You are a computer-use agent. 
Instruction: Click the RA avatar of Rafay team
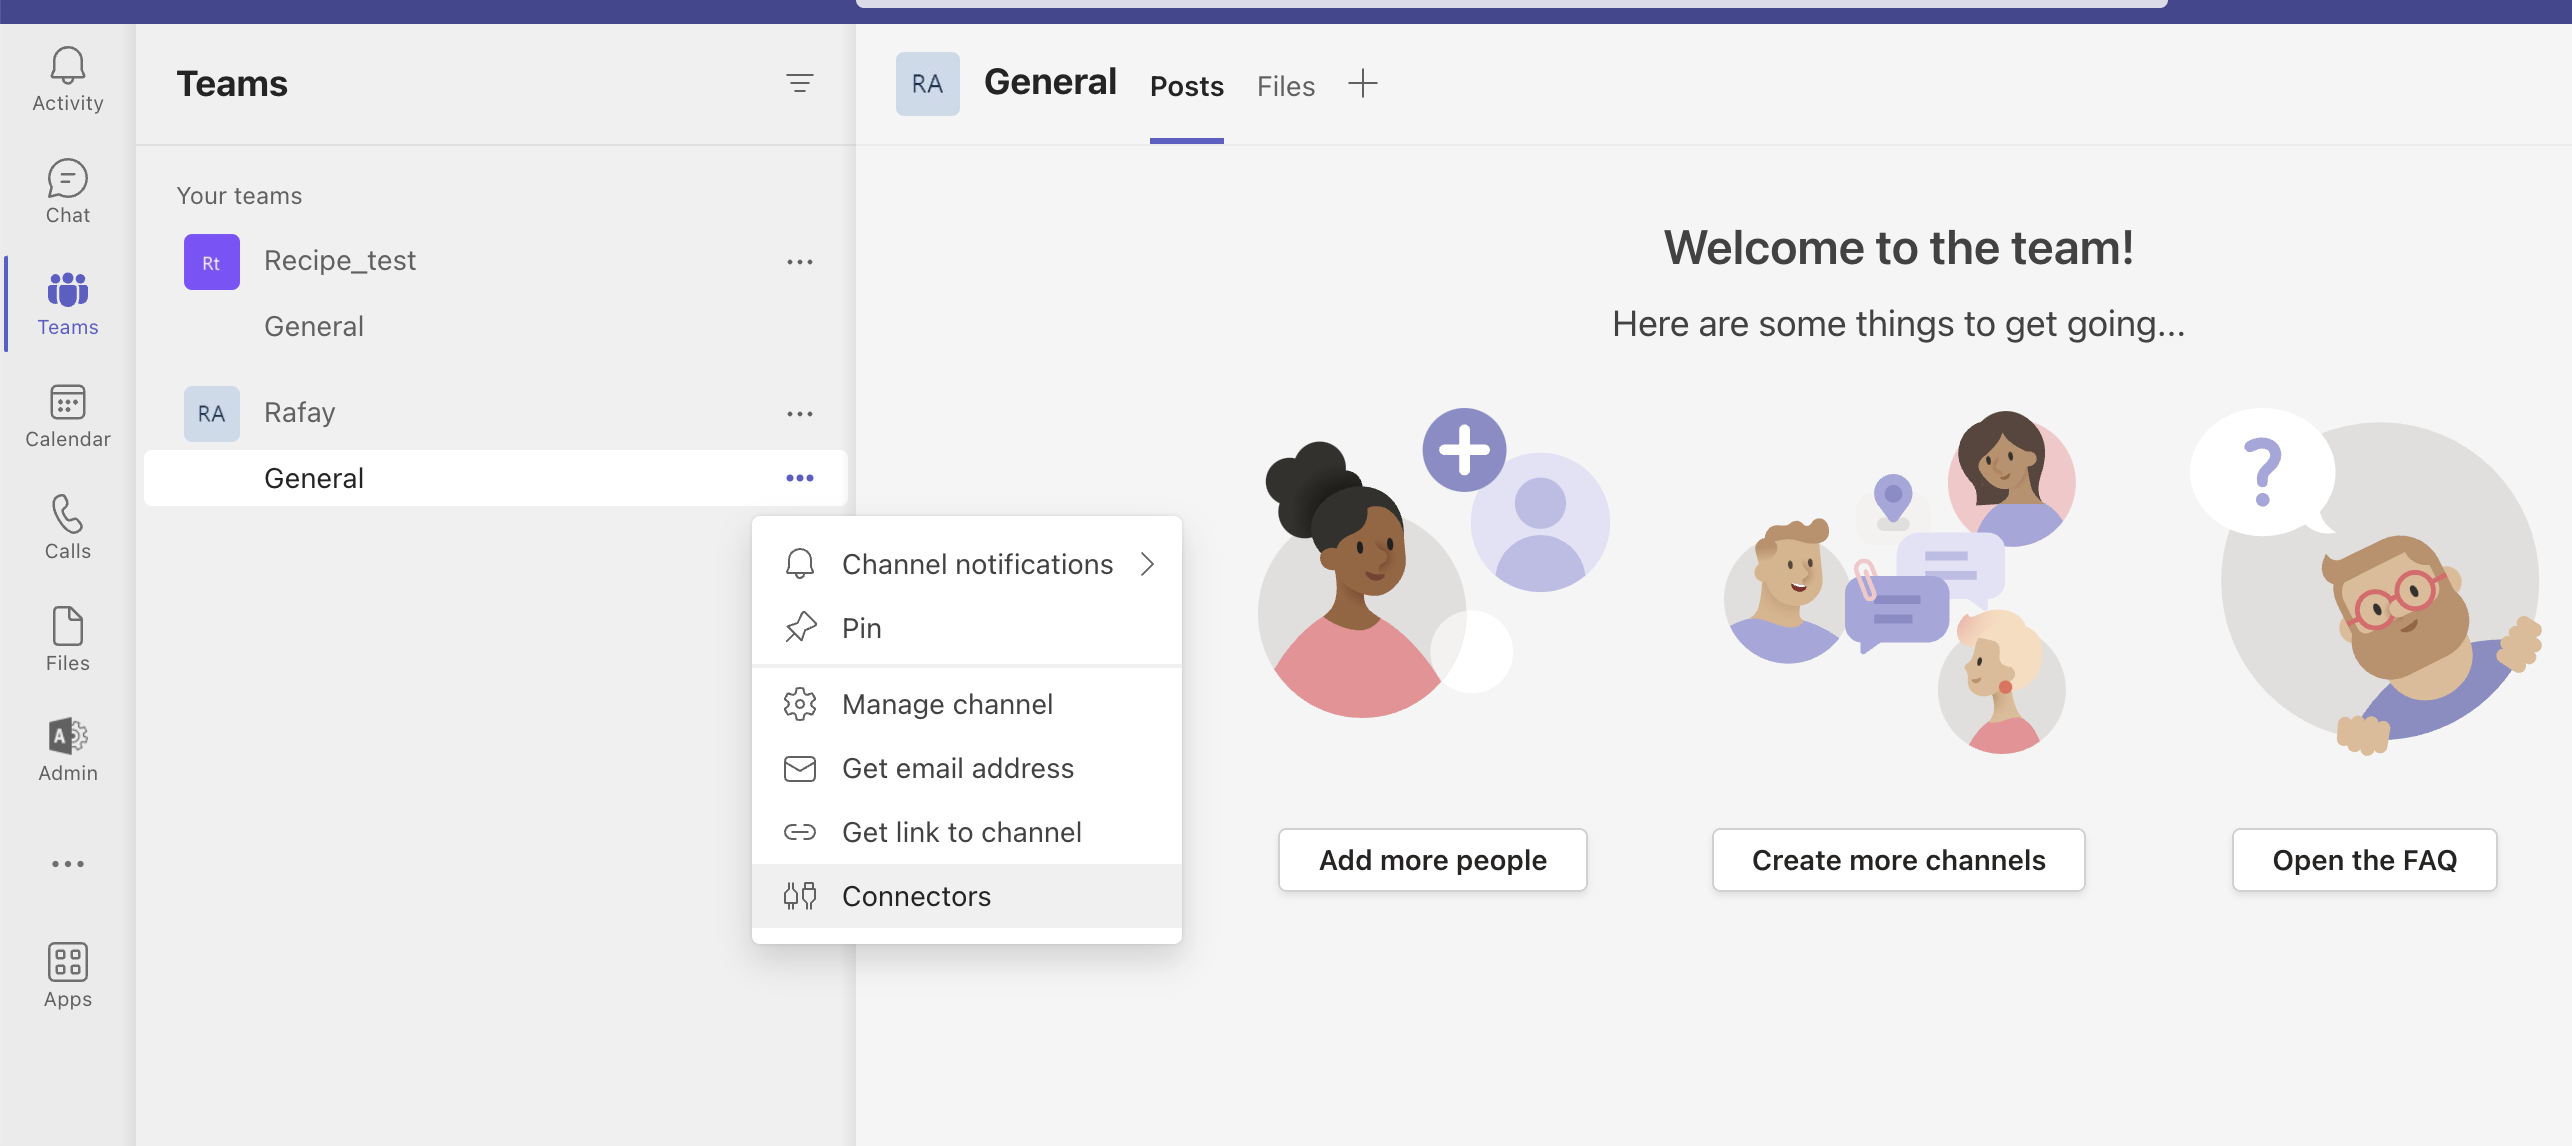coord(211,414)
